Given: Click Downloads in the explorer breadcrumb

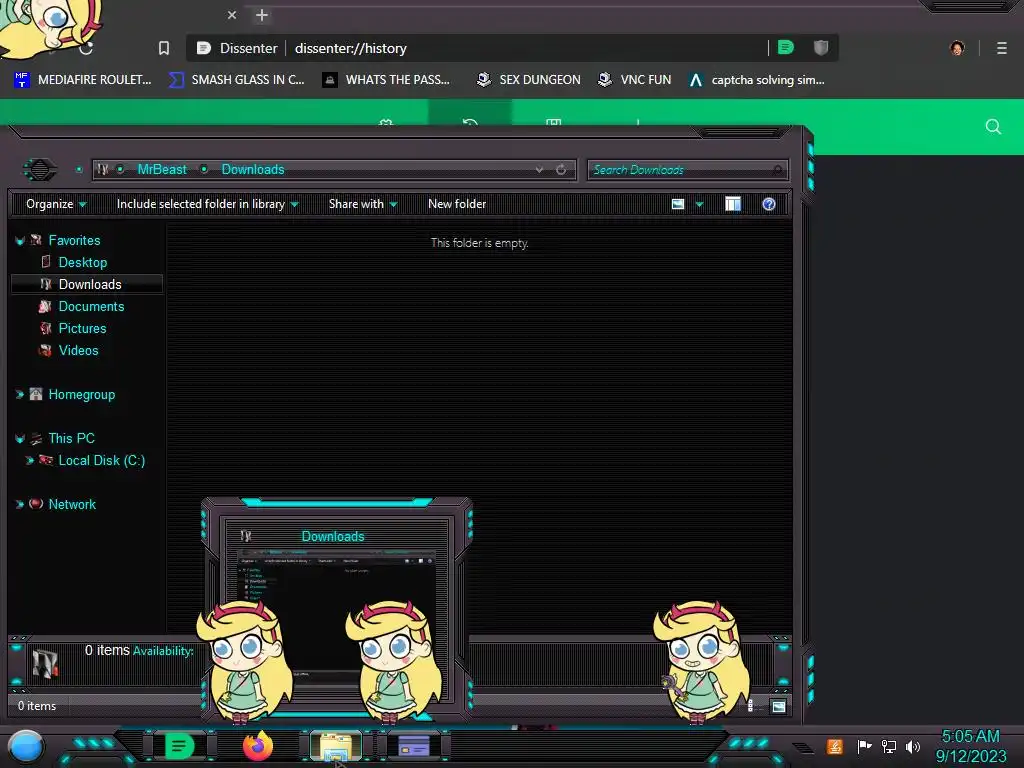Looking at the screenshot, I should [x=253, y=169].
